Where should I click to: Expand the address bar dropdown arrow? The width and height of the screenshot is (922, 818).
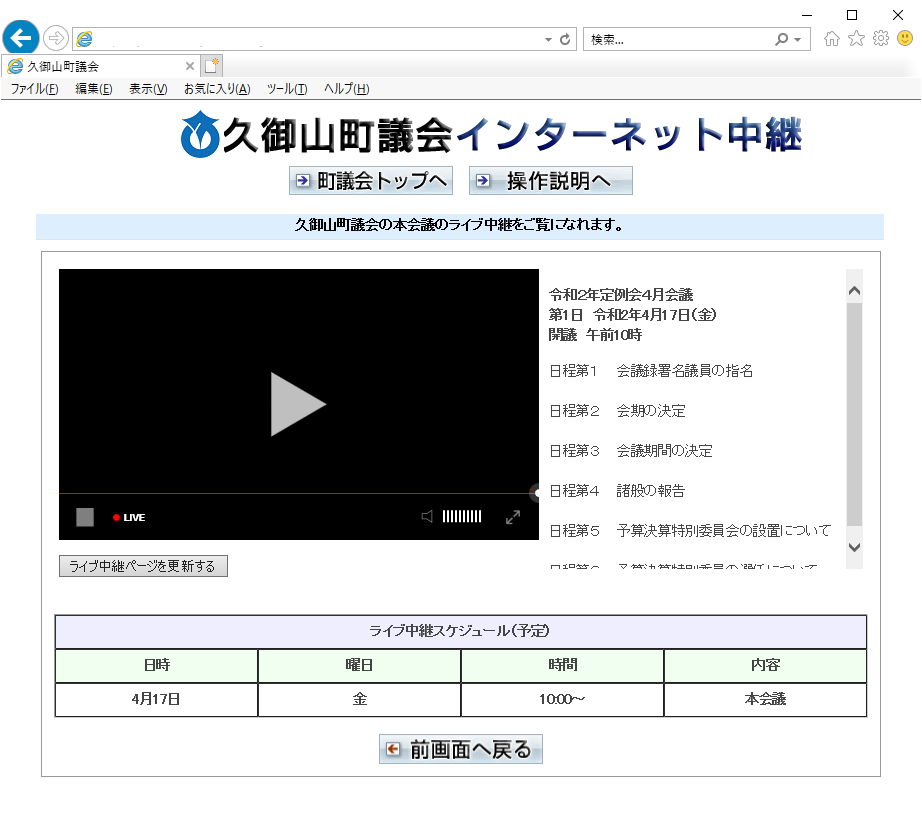pyautogui.click(x=548, y=39)
